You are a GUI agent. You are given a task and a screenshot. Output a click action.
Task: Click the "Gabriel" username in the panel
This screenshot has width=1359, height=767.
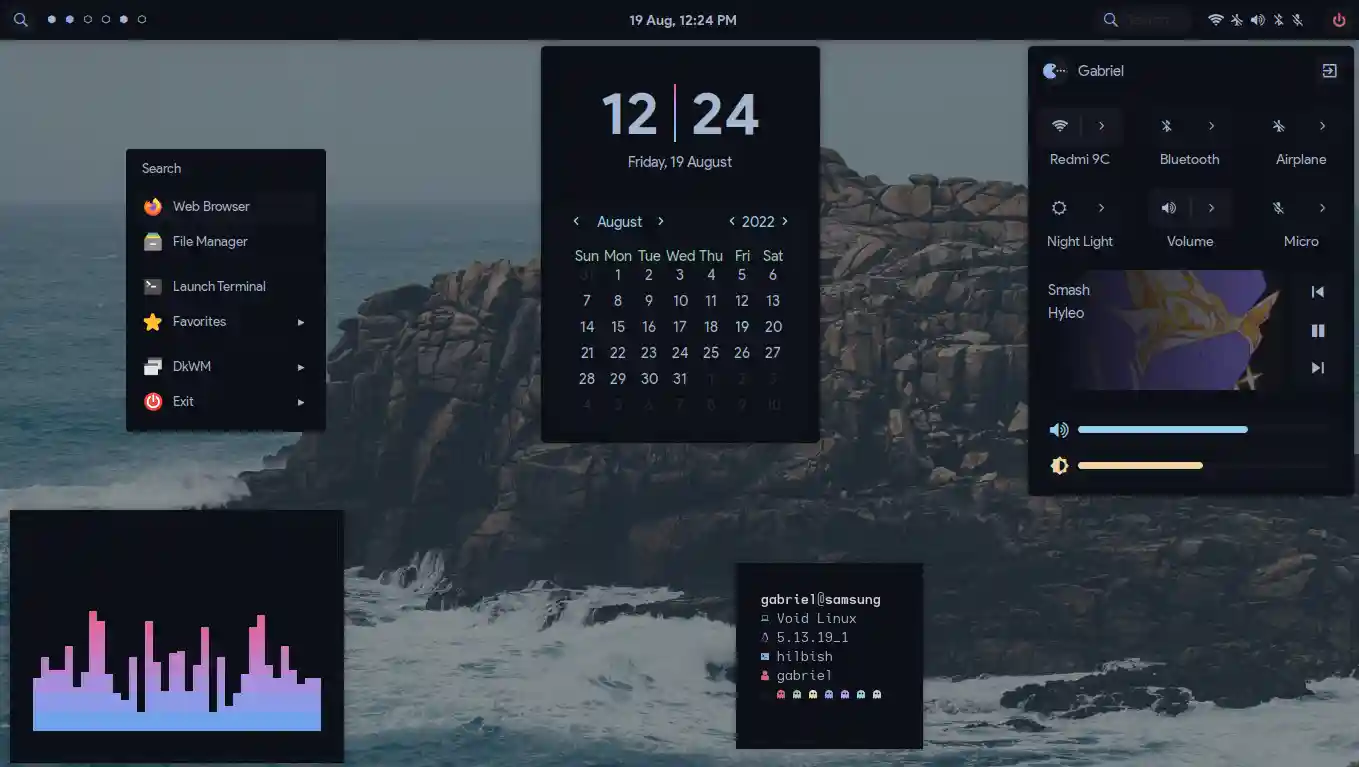[1101, 71]
